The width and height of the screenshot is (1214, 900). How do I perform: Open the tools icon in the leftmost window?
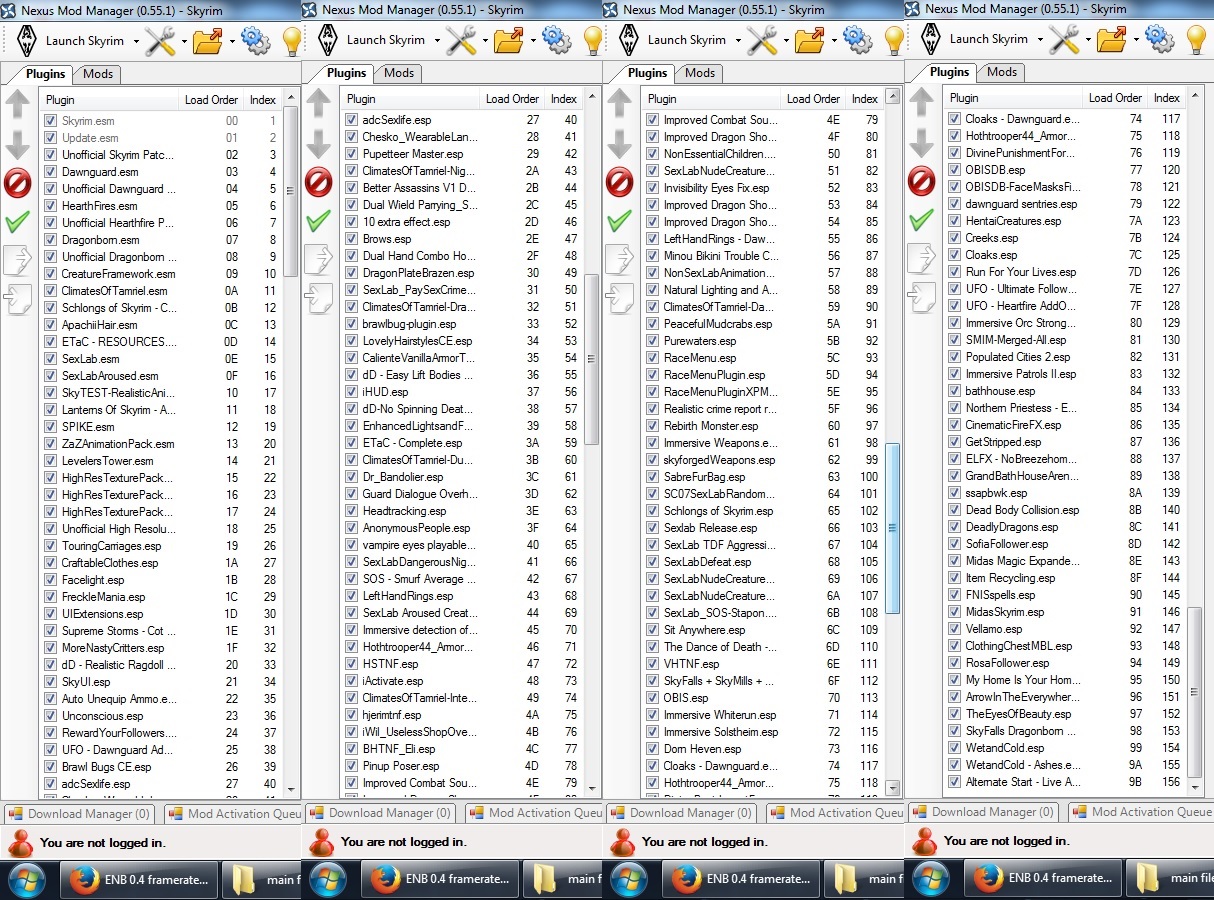tap(160, 41)
